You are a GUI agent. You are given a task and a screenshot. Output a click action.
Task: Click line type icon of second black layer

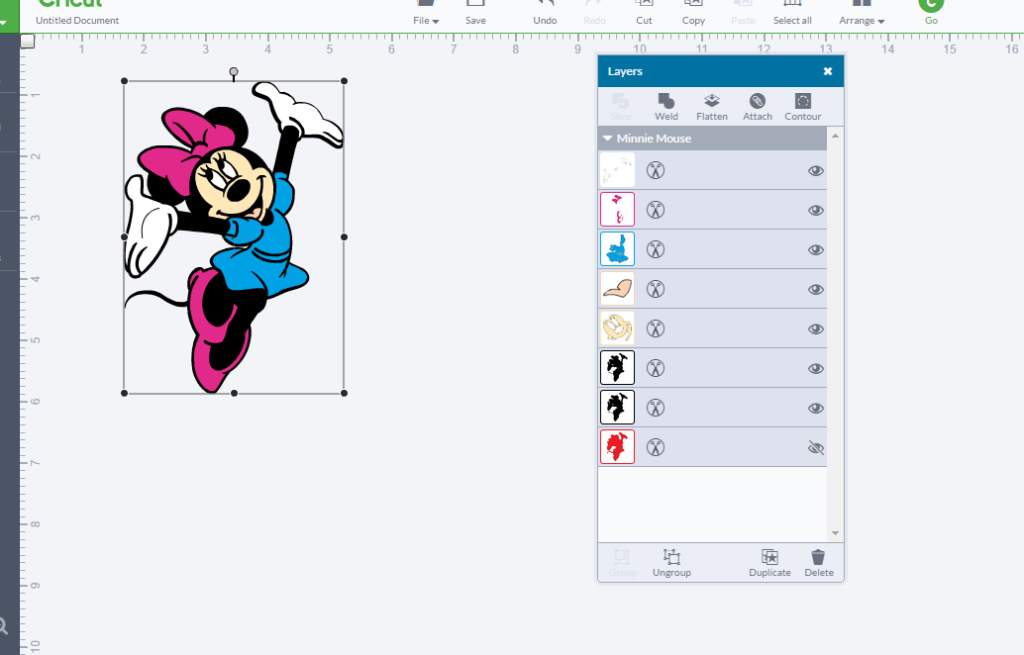pos(656,407)
